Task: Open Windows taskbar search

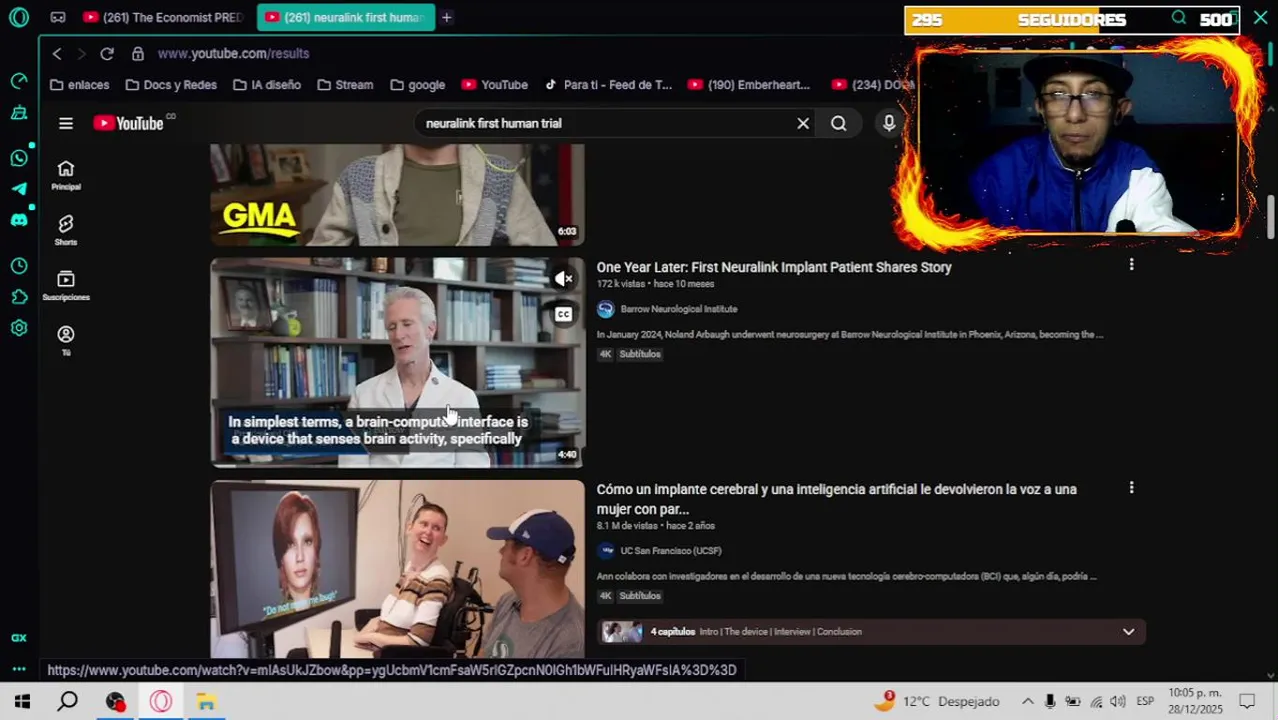Action: tap(68, 701)
